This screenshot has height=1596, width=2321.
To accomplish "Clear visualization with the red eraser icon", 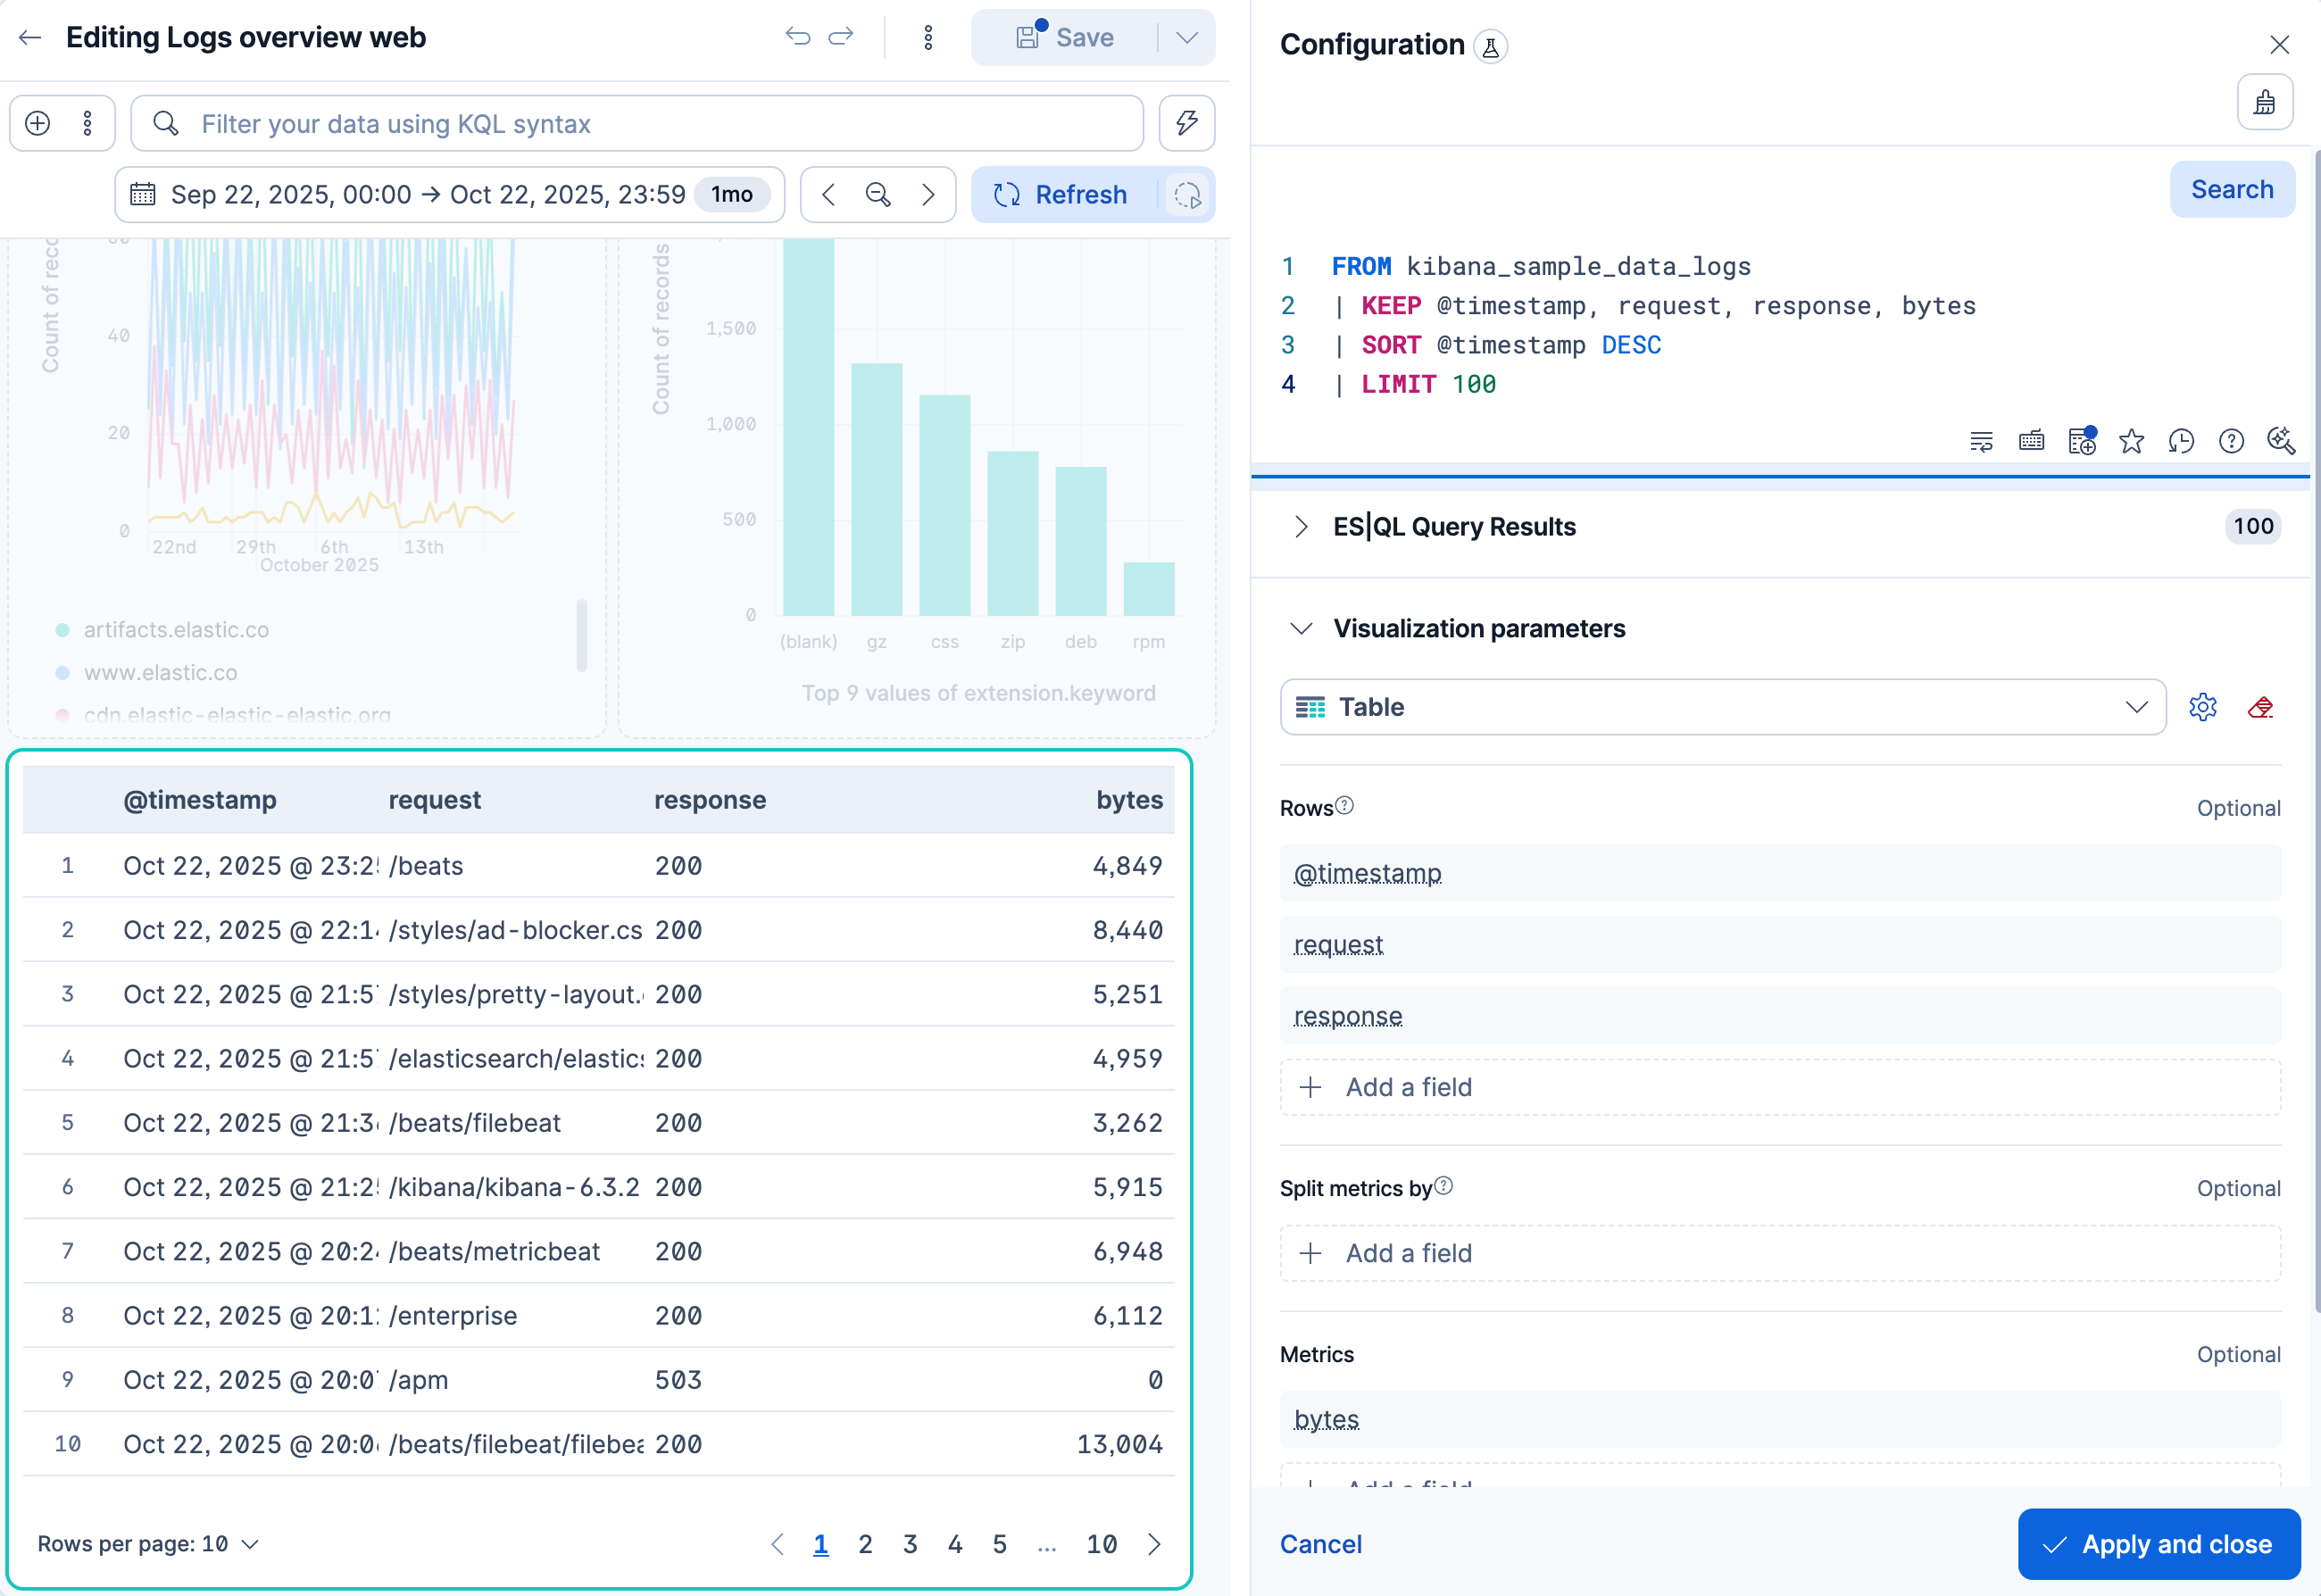I will pos(2260,707).
